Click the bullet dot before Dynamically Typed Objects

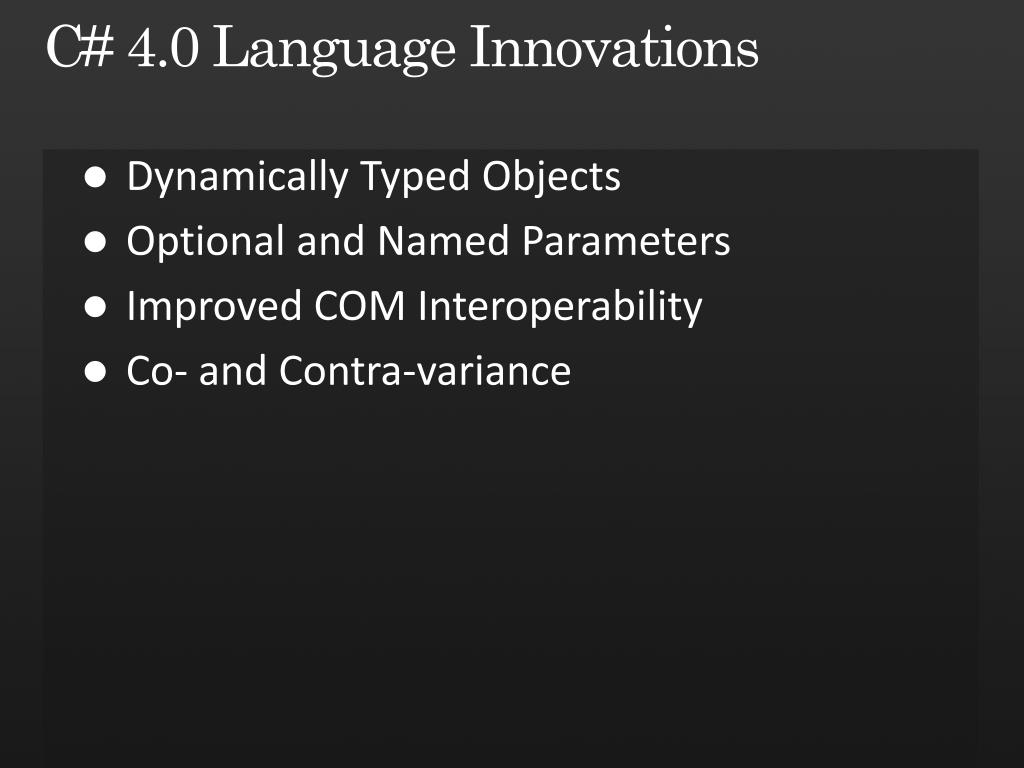pos(95,178)
